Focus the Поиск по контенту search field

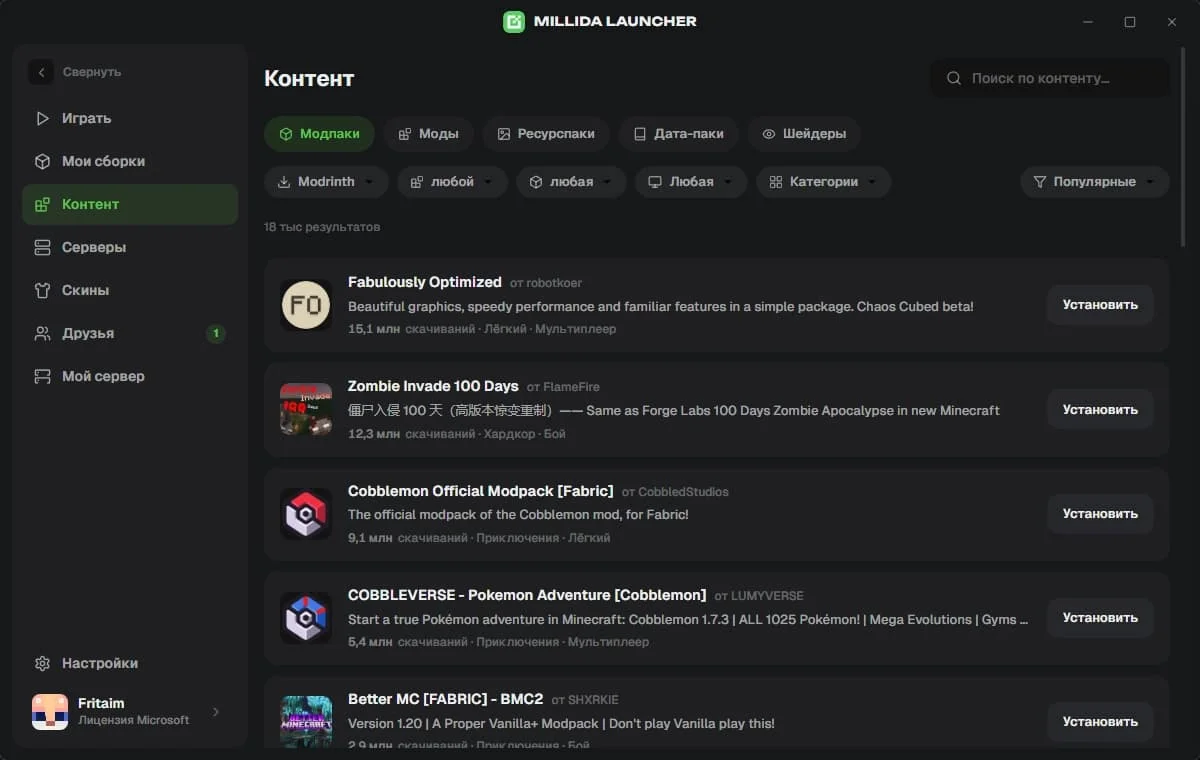point(1050,78)
